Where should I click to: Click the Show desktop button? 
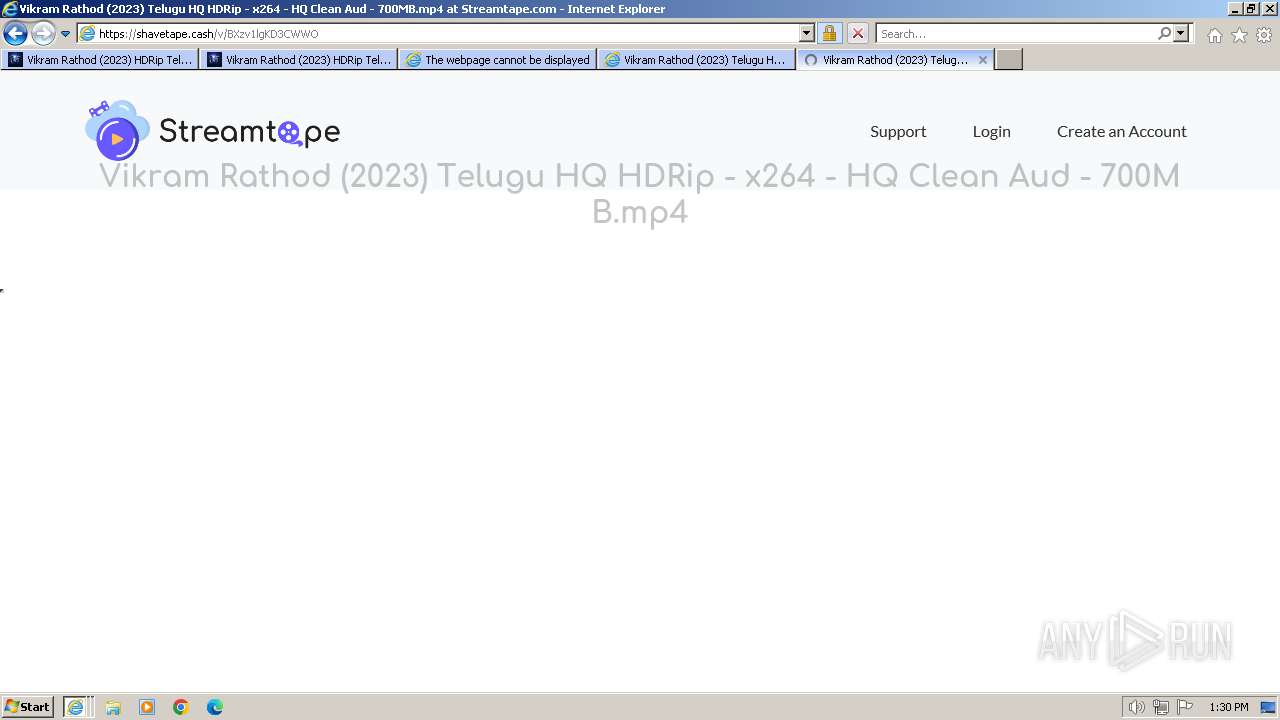pyautogui.click(x=1268, y=707)
